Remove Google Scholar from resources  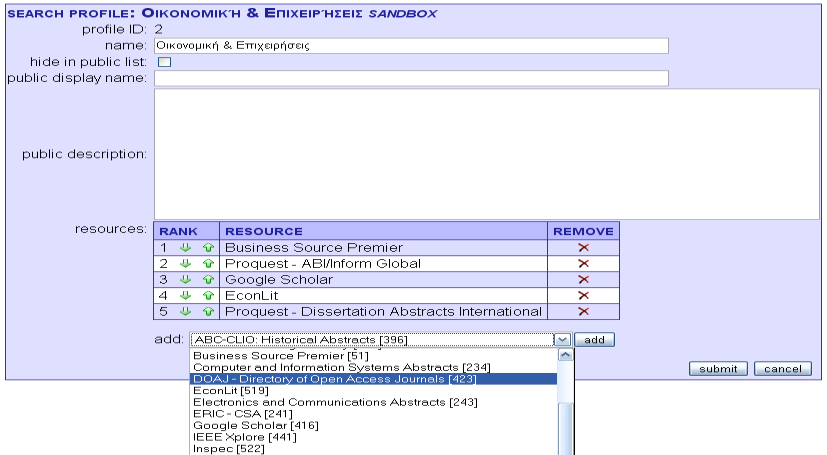pos(583,279)
